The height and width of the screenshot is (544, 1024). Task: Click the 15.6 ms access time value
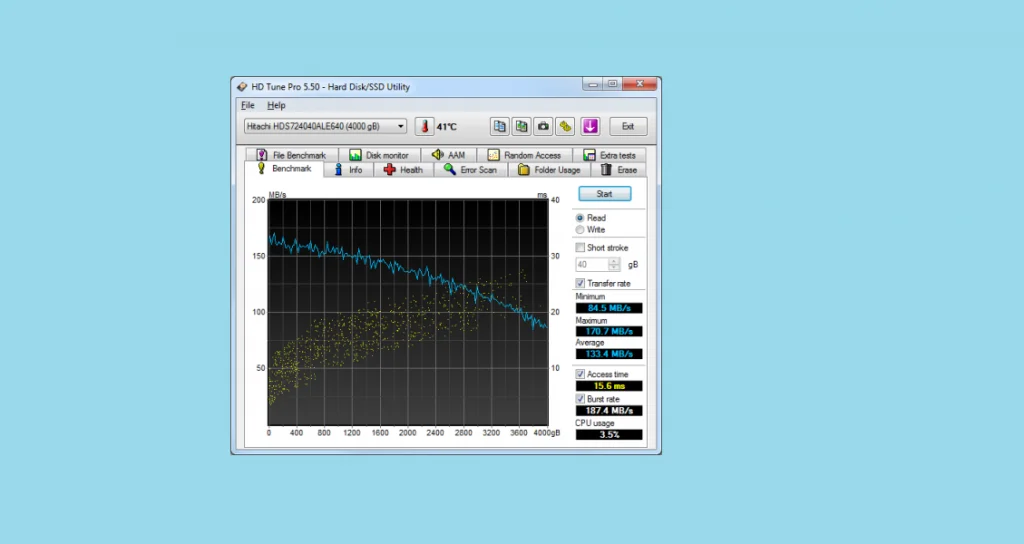pyautogui.click(x=609, y=386)
